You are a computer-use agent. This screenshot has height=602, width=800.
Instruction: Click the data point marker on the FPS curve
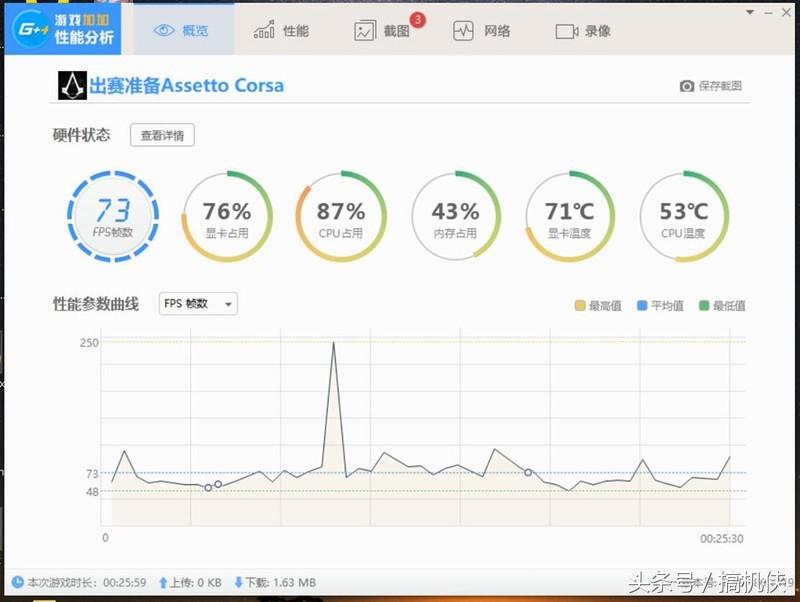pos(527,473)
